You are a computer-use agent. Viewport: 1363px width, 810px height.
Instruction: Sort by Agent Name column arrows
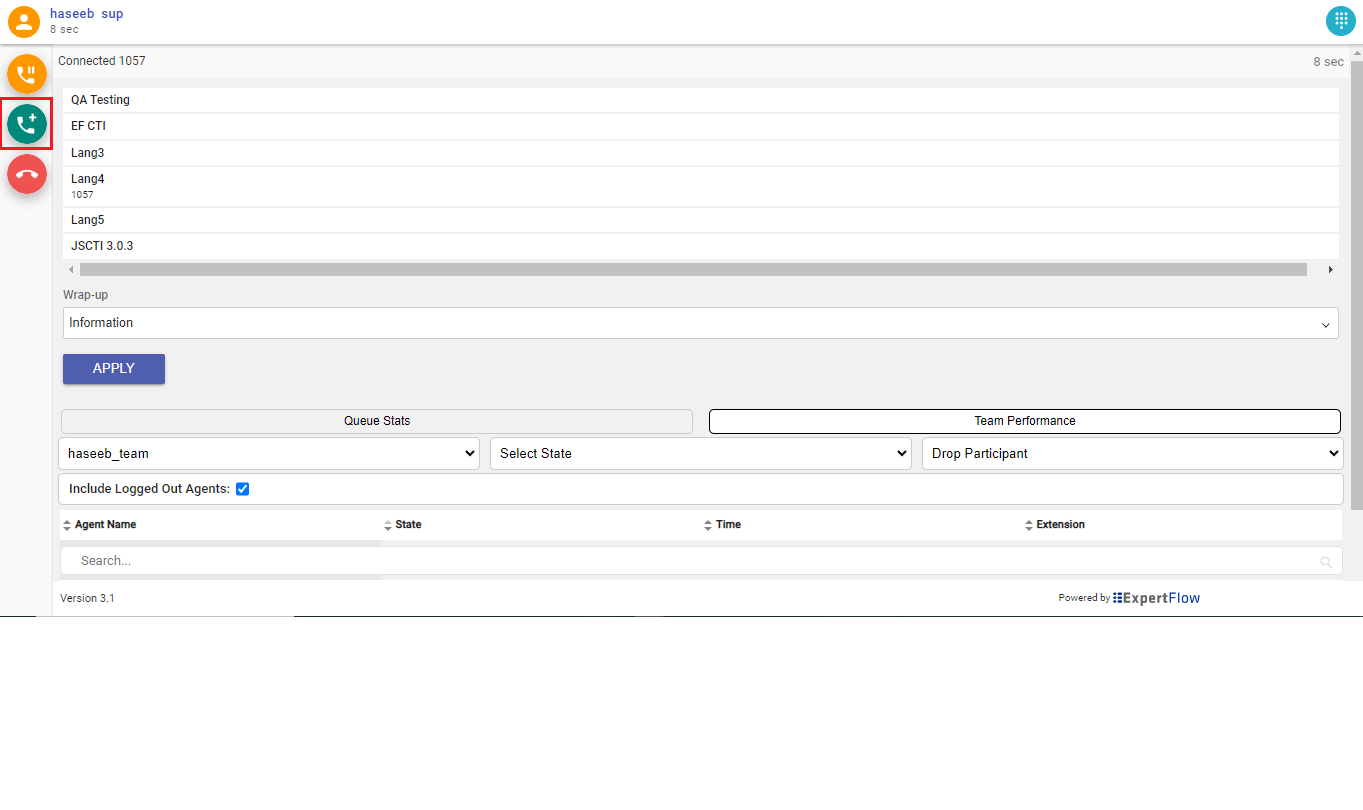point(67,525)
